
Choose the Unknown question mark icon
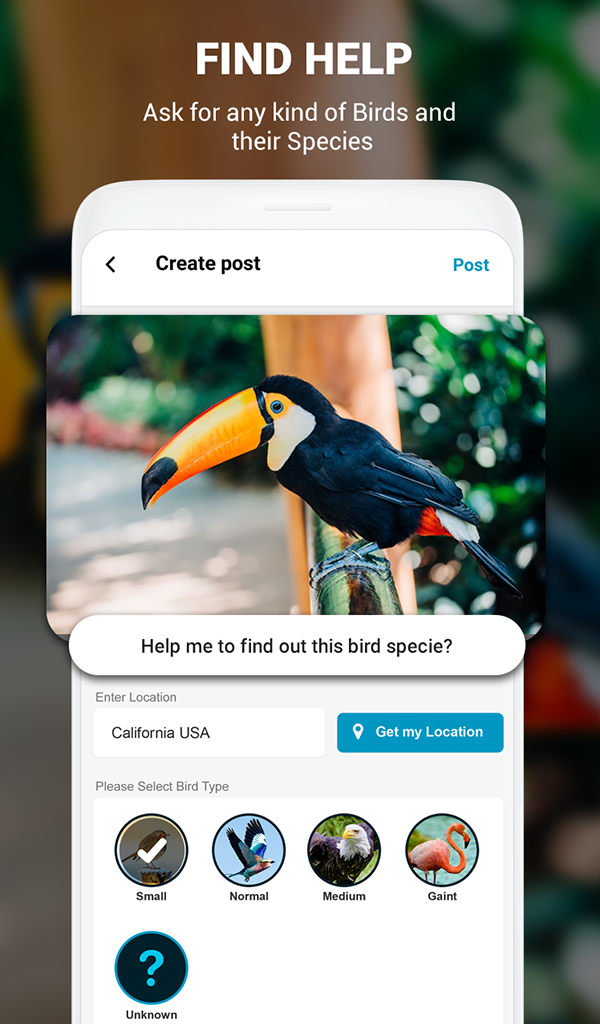click(151, 968)
